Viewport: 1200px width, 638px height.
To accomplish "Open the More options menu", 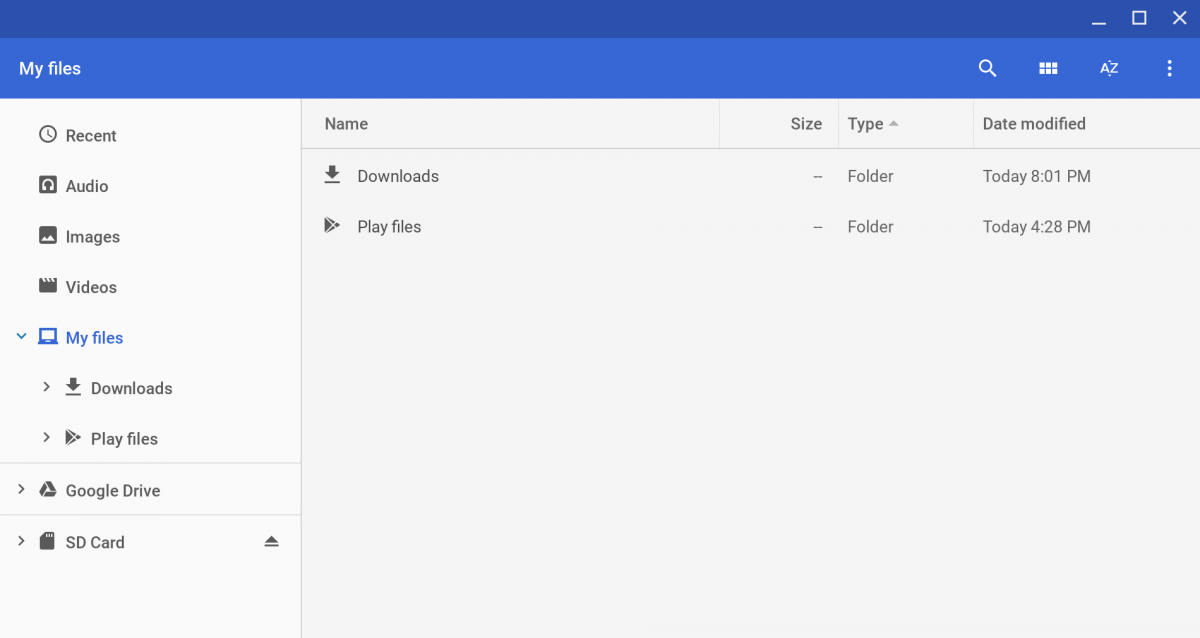I will (x=1169, y=68).
